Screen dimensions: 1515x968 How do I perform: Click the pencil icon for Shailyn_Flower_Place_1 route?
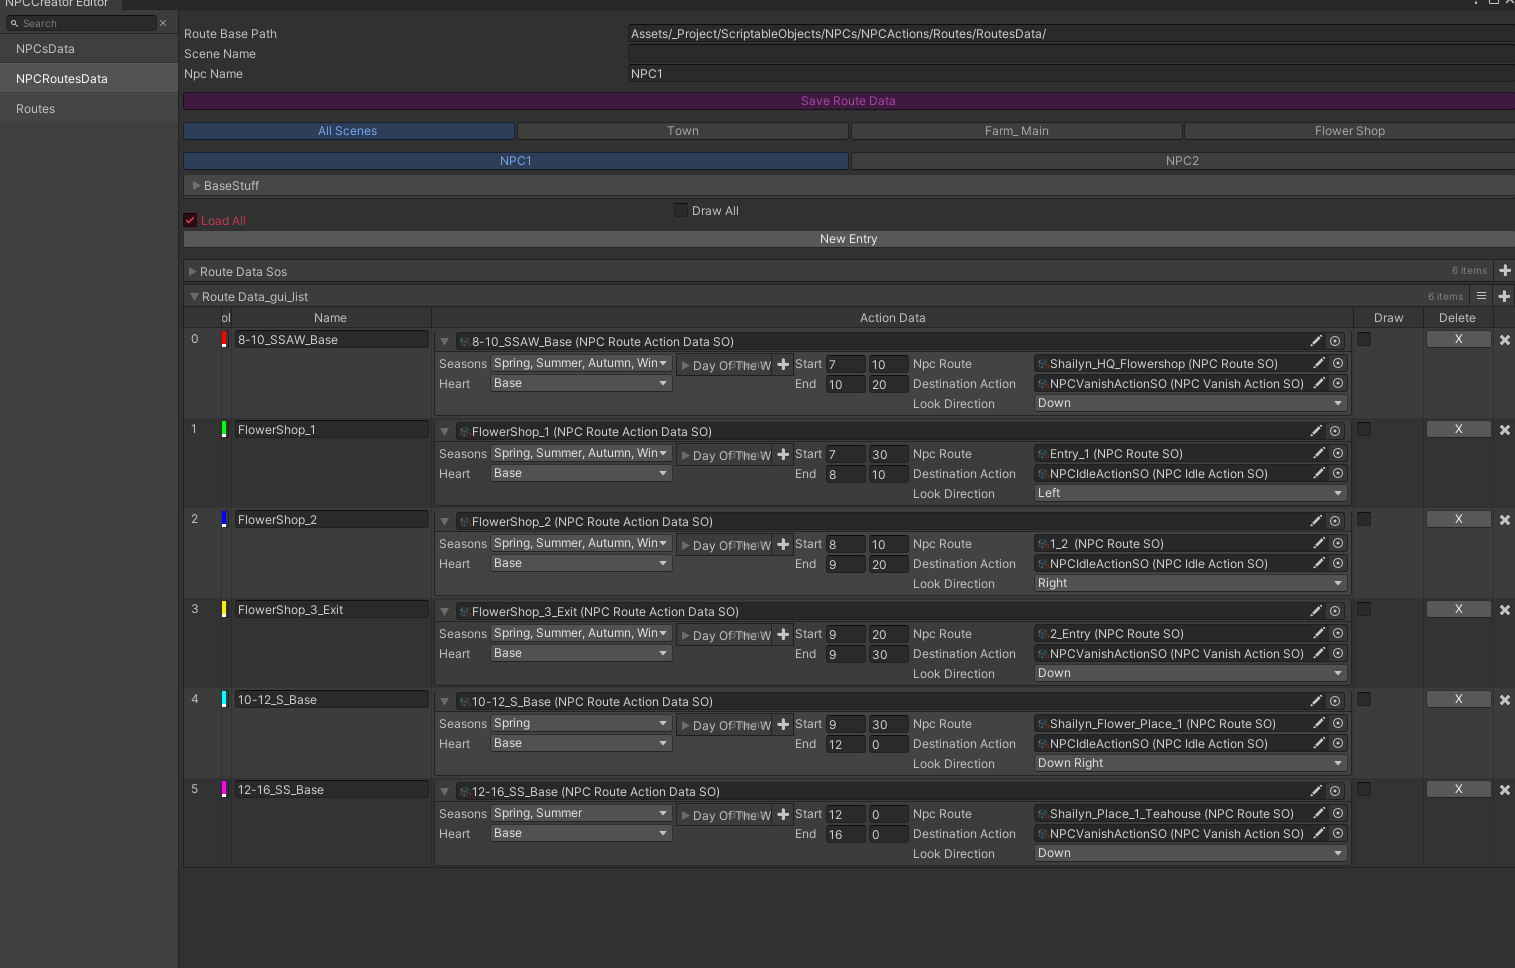pos(1319,723)
